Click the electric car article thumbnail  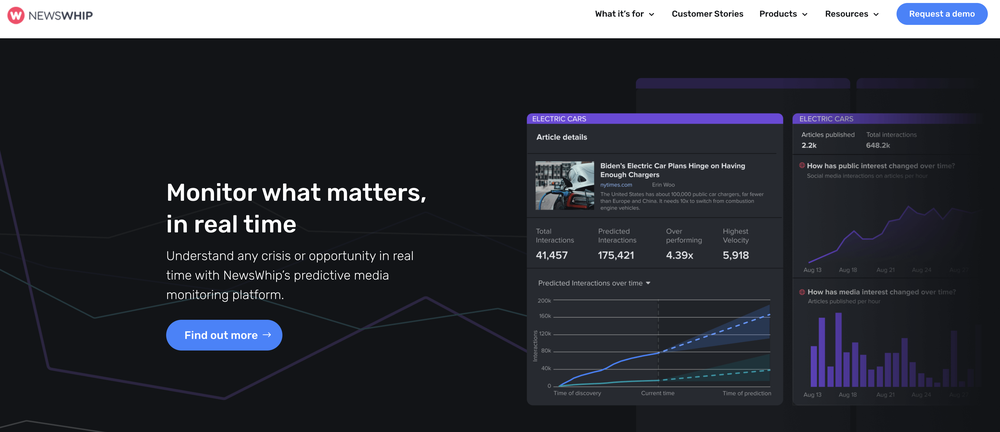[564, 185]
